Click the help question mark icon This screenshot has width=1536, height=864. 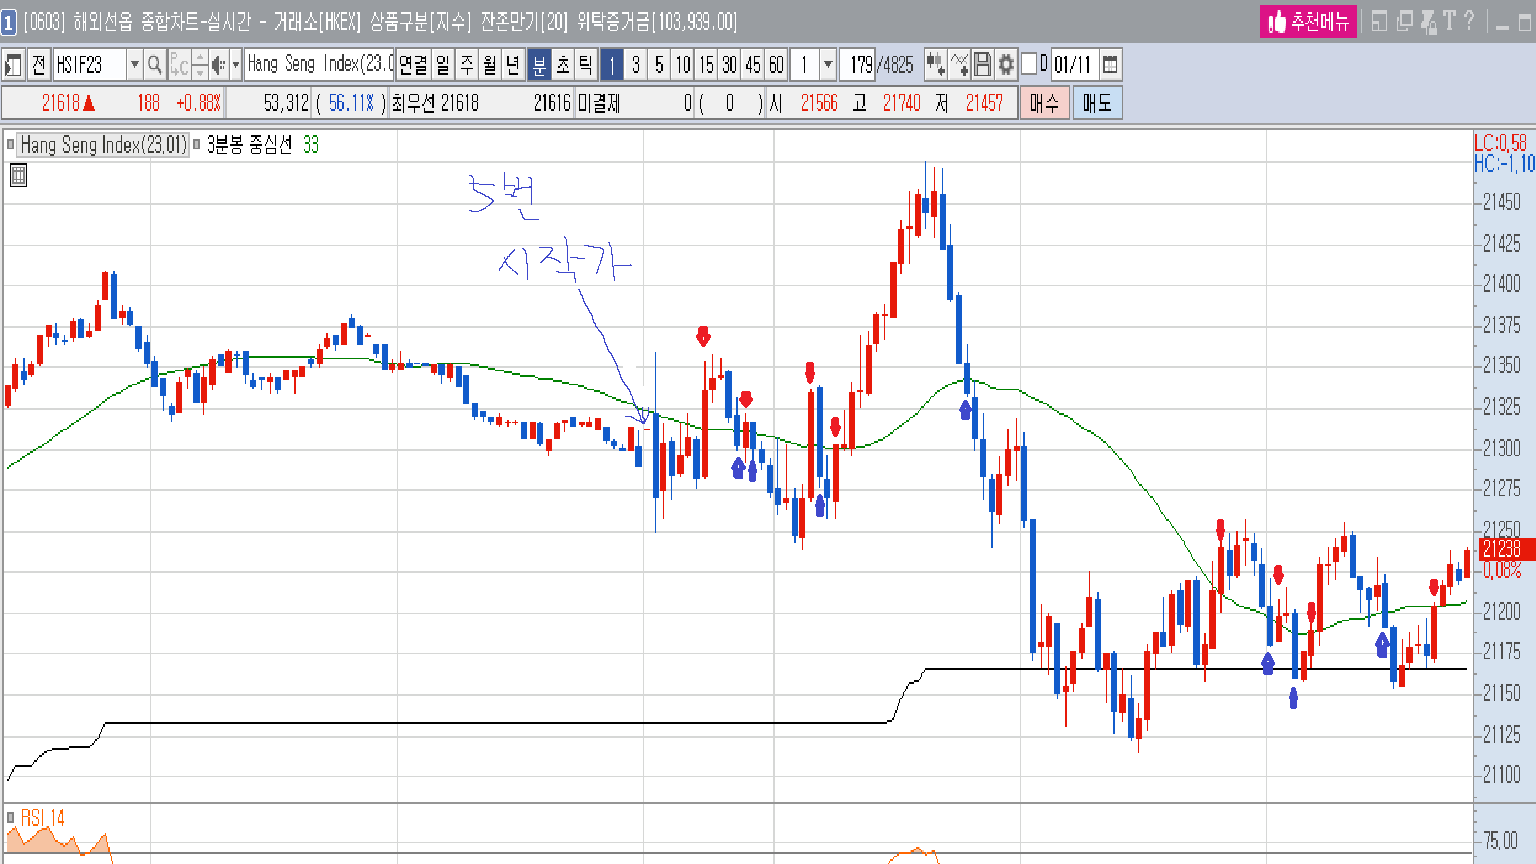1469,21
